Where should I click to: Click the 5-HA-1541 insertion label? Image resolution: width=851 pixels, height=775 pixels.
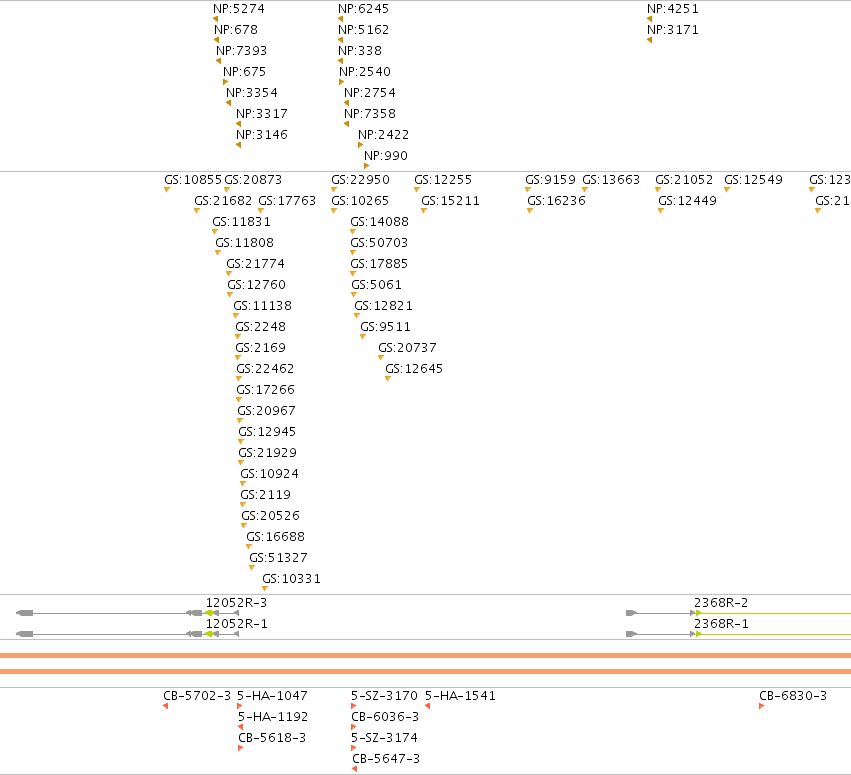(460, 696)
